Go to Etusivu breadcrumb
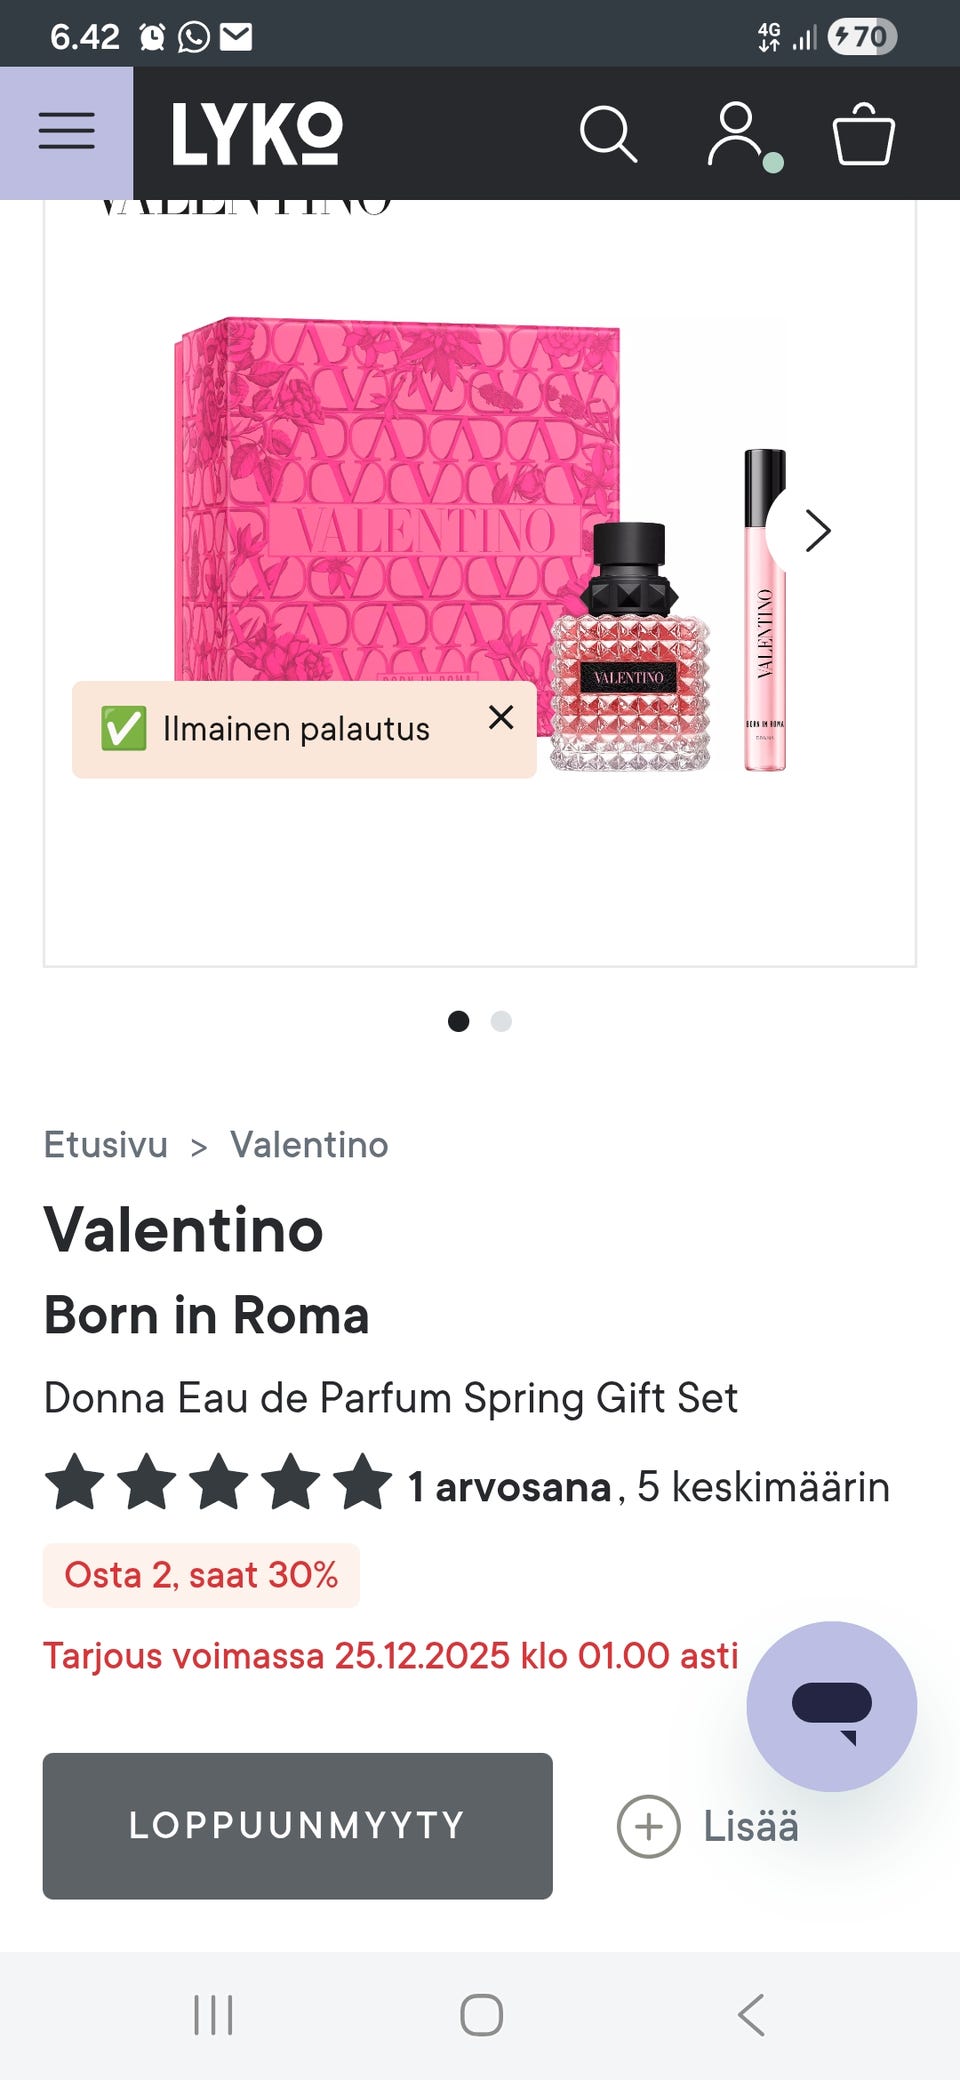This screenshot has height=2080, width=960. (x=106, y=1144)
